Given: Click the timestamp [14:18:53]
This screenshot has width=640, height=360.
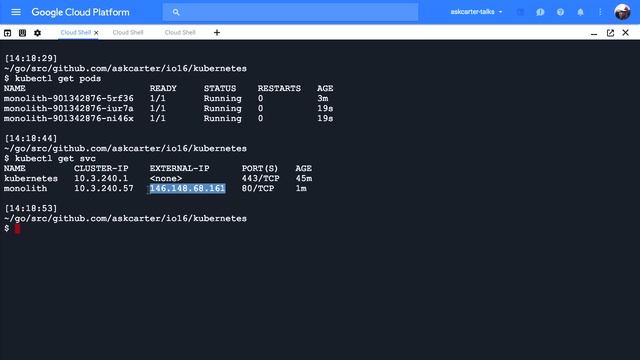Looking at the screenshot, I should [x=31, y=208].
